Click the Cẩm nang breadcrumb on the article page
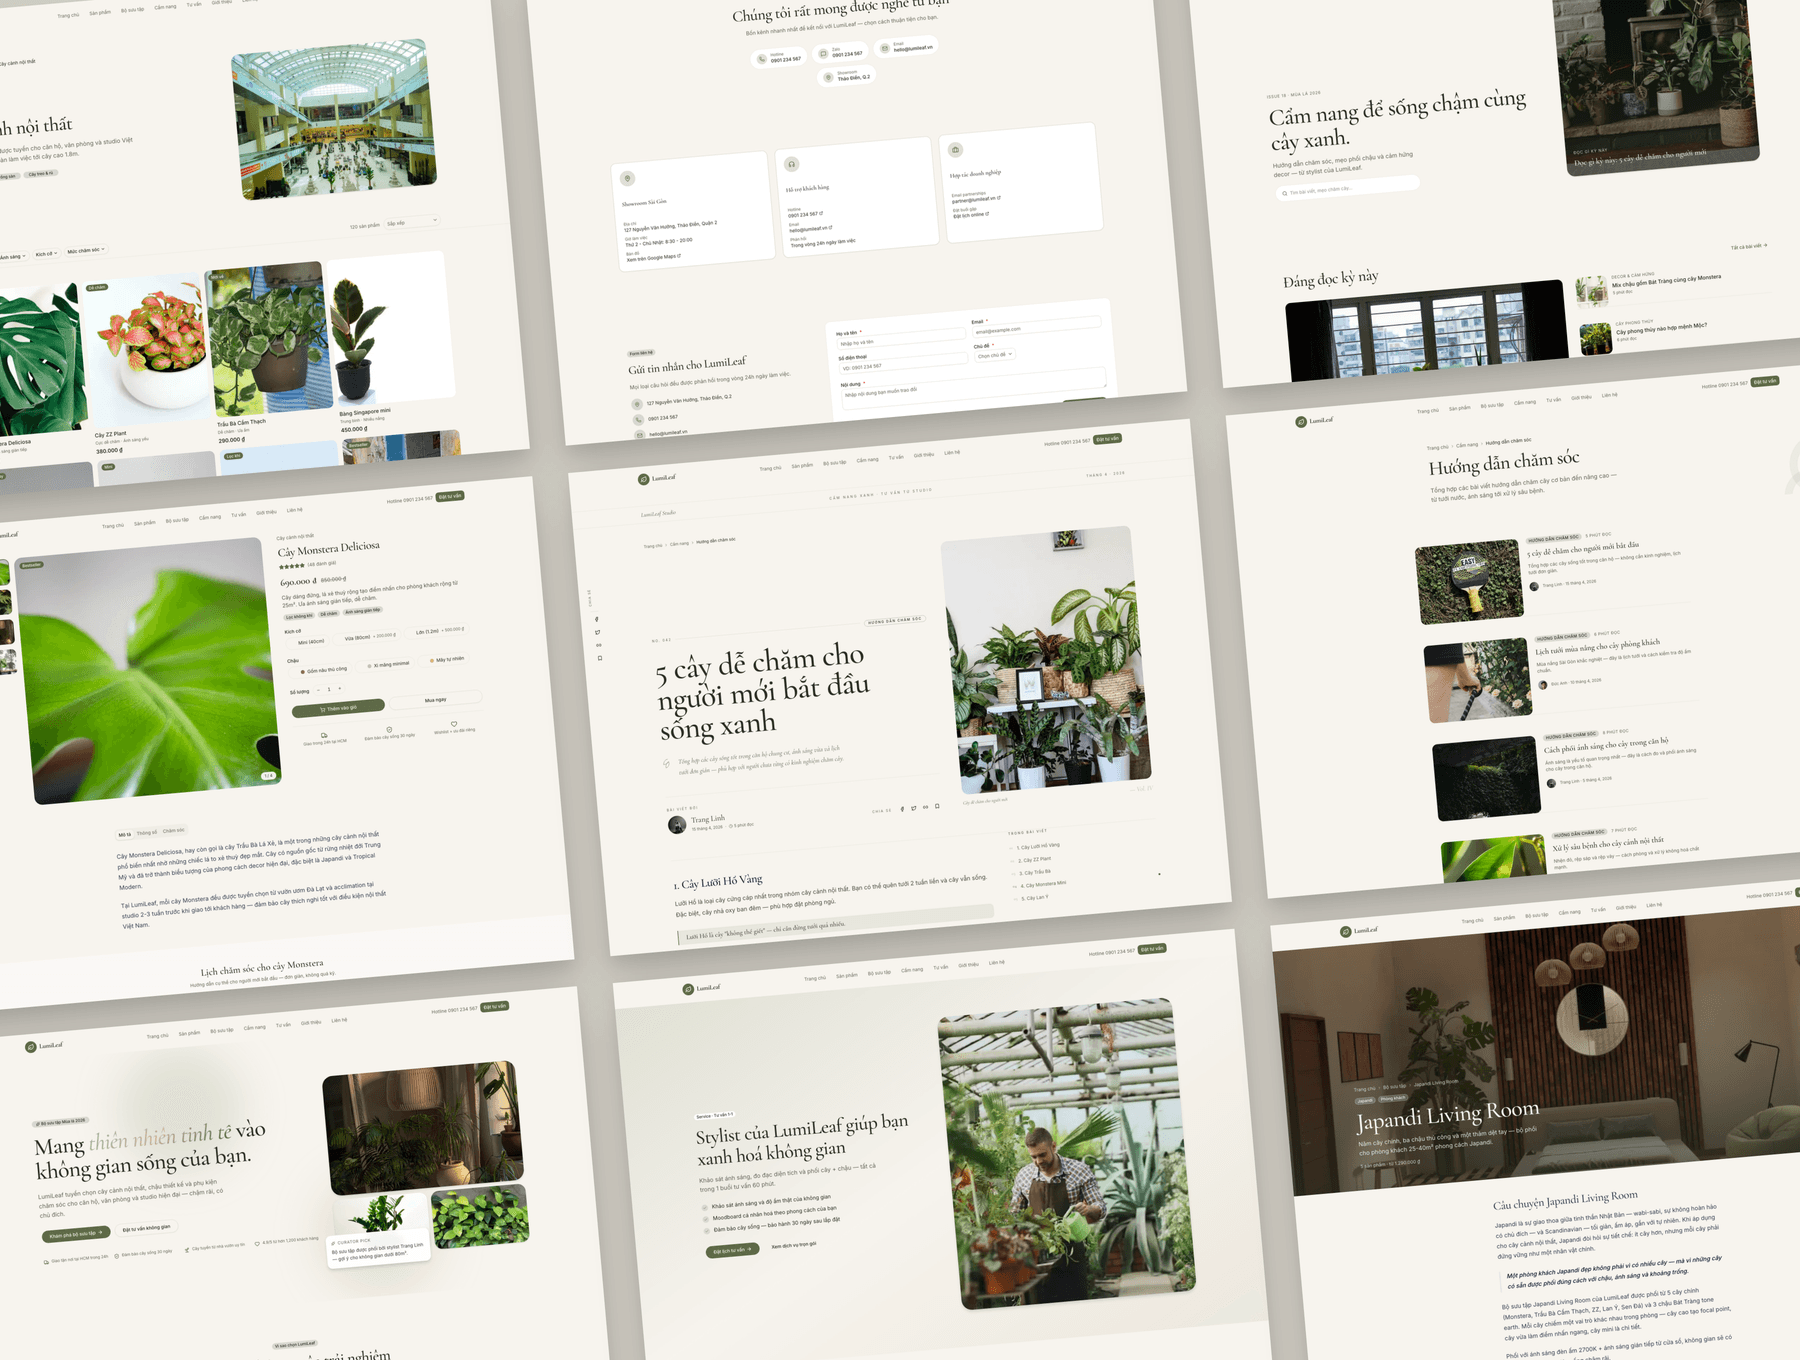 click(679, 543)
